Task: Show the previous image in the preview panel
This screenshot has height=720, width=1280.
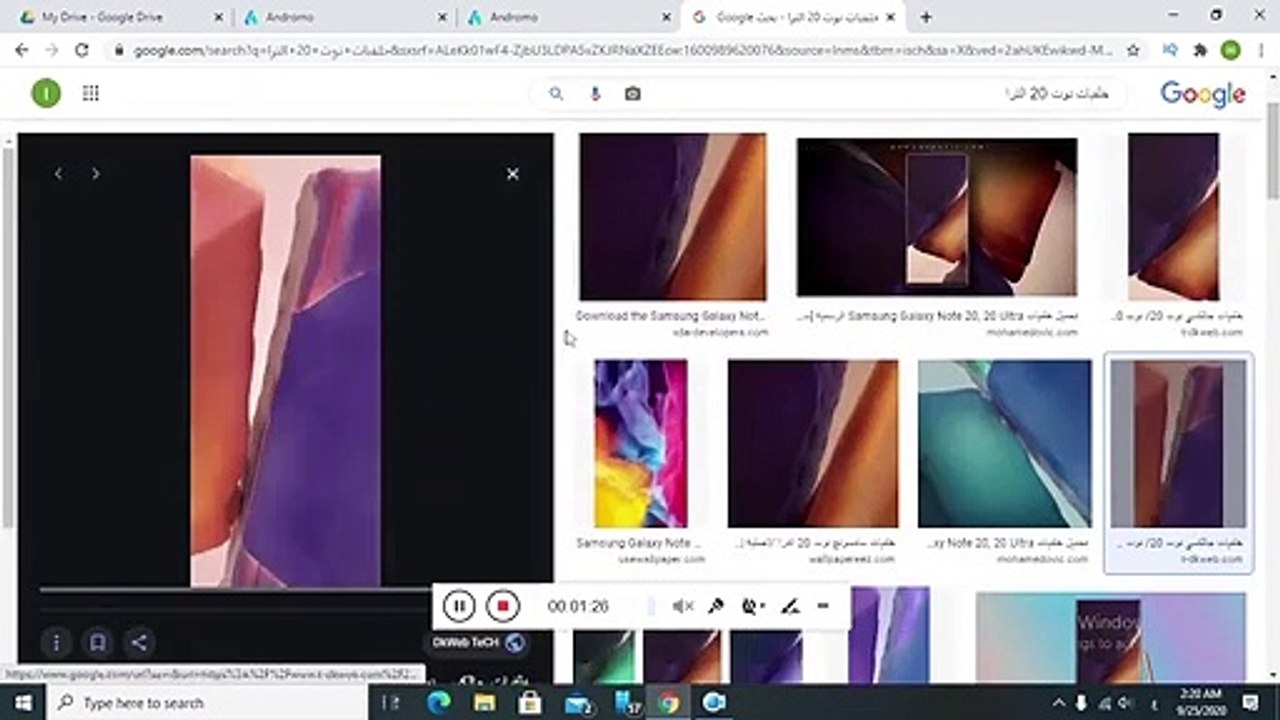Action: pyautogui.click(x=59, y=174)
